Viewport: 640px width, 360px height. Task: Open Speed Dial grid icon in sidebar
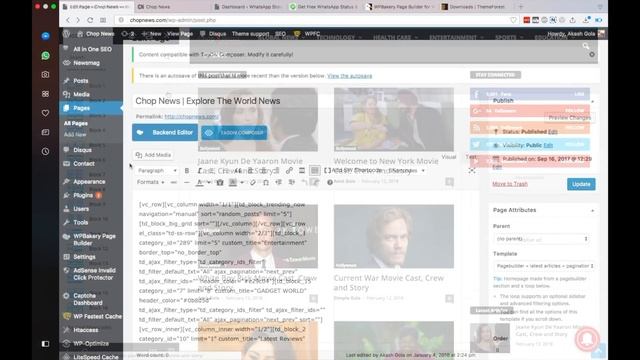pyautogui.click(x=45, y=94)
